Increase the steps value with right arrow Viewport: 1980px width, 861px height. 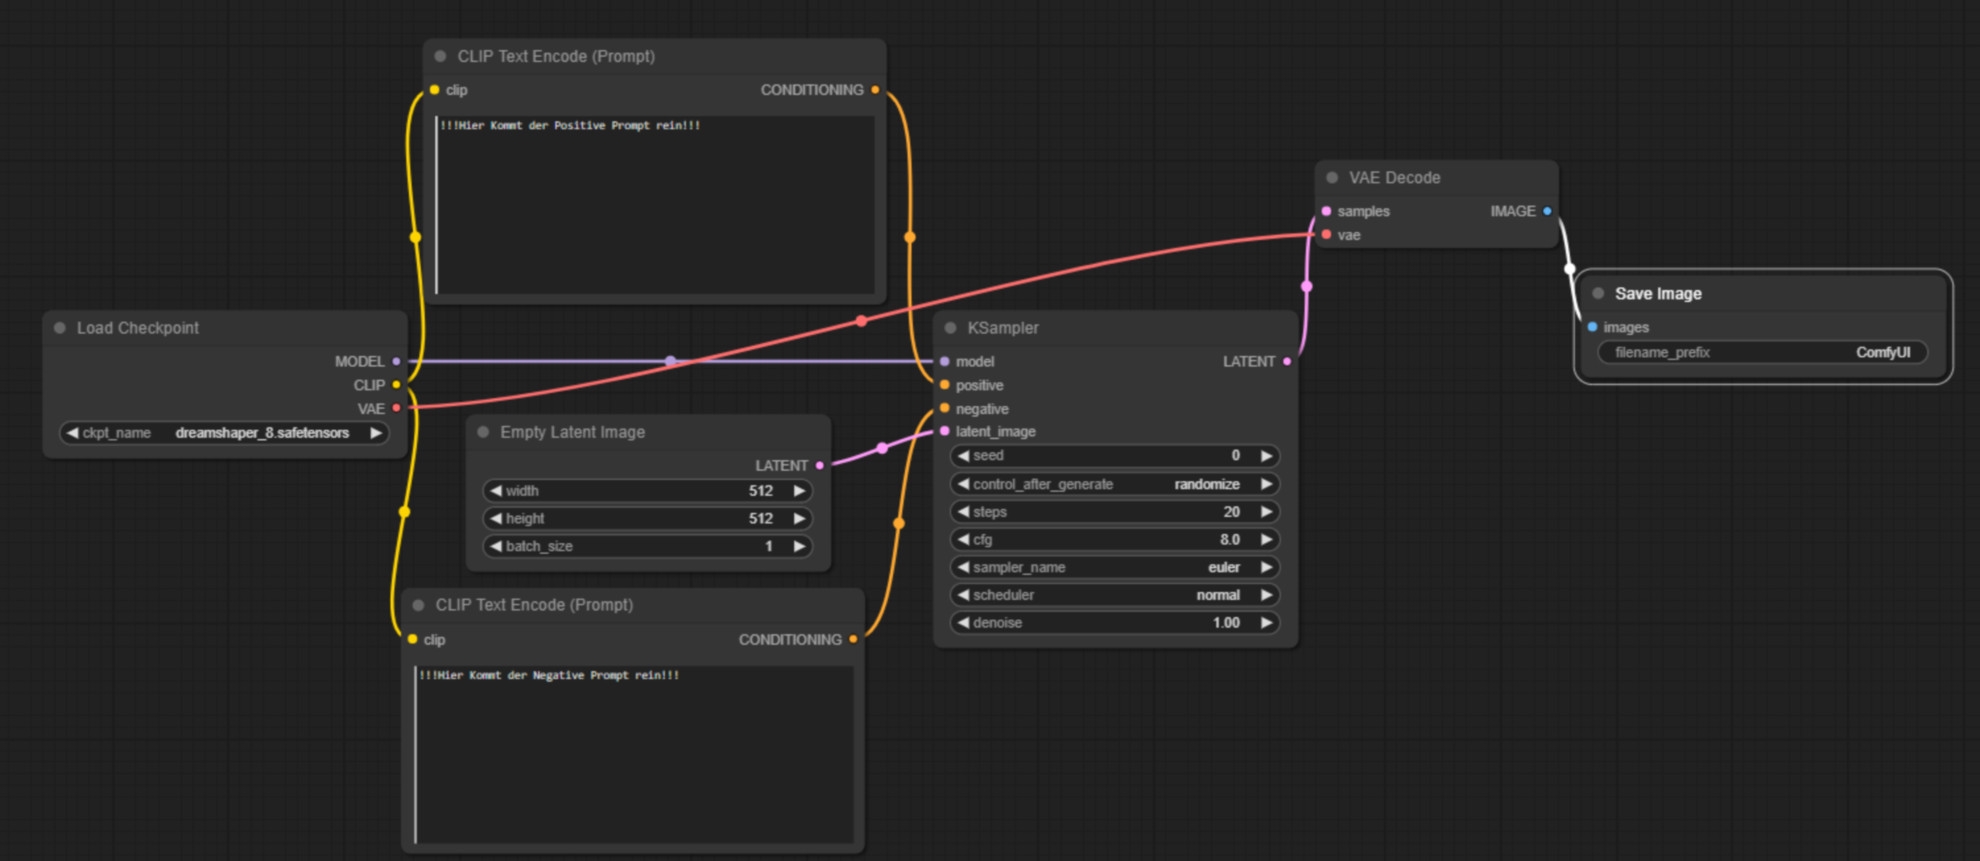click(x=1267, y=512)
